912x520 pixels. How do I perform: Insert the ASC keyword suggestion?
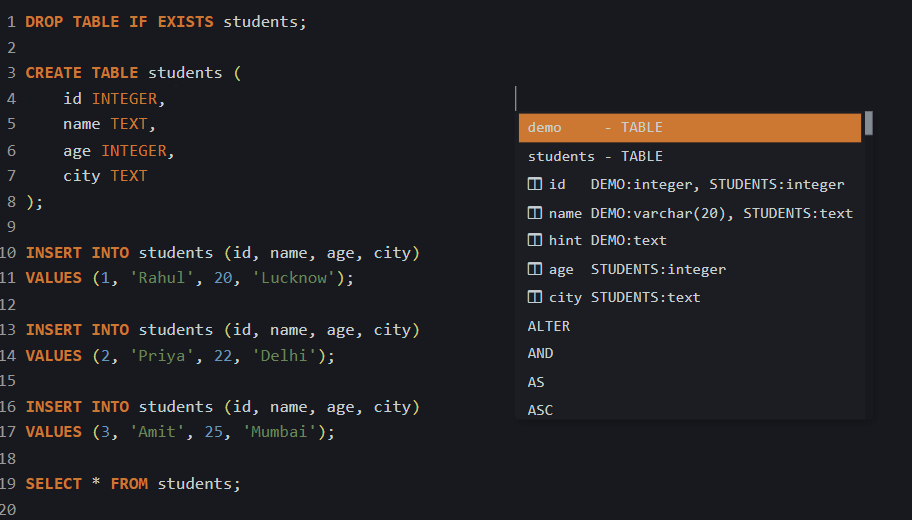pyautogui.click(x=690, y=409)
